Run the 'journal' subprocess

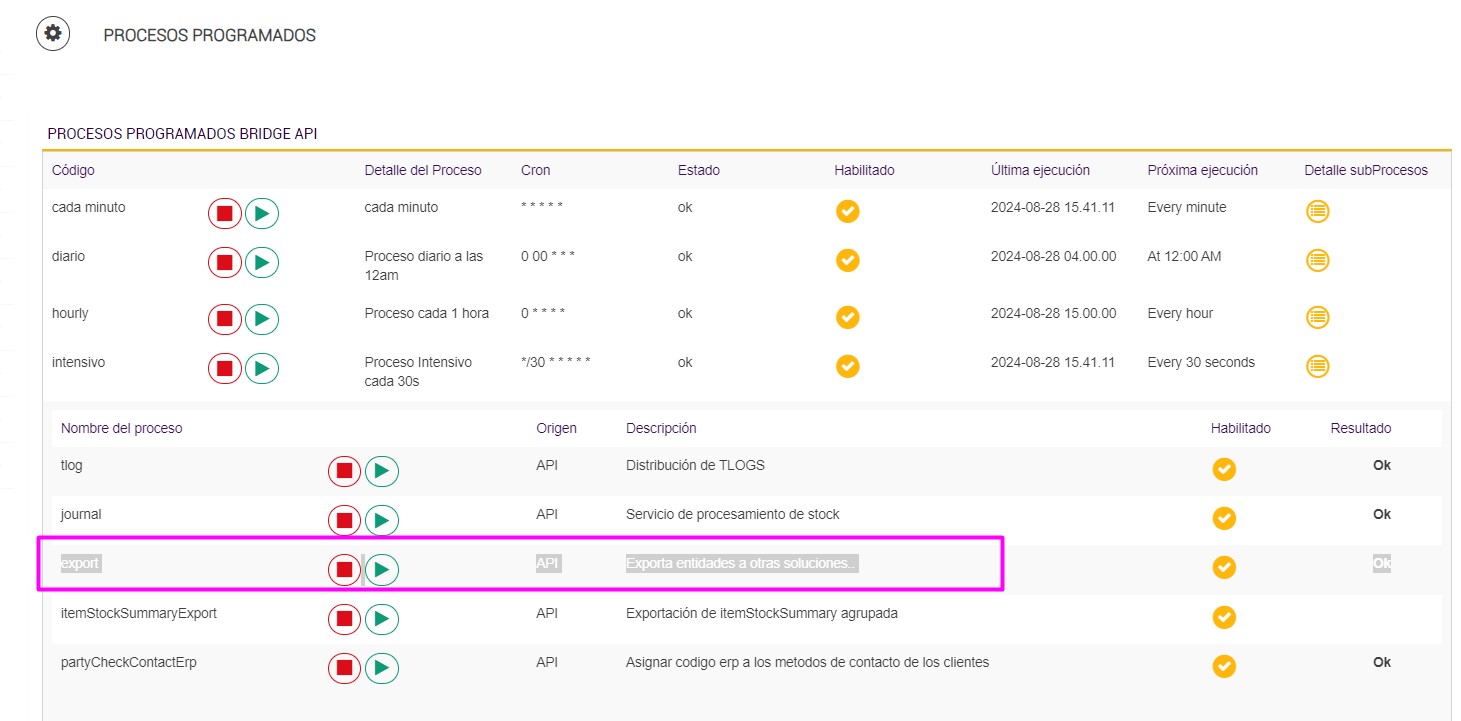click(x=381, y=520)
